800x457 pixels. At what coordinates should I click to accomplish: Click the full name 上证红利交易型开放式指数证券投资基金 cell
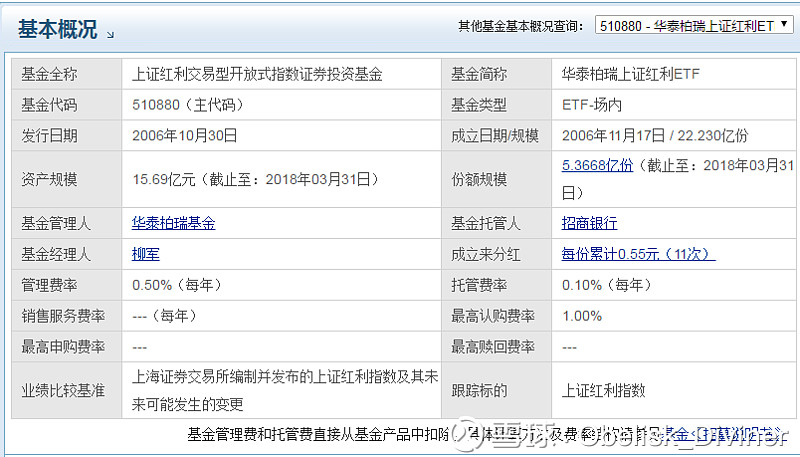point(257,74)
